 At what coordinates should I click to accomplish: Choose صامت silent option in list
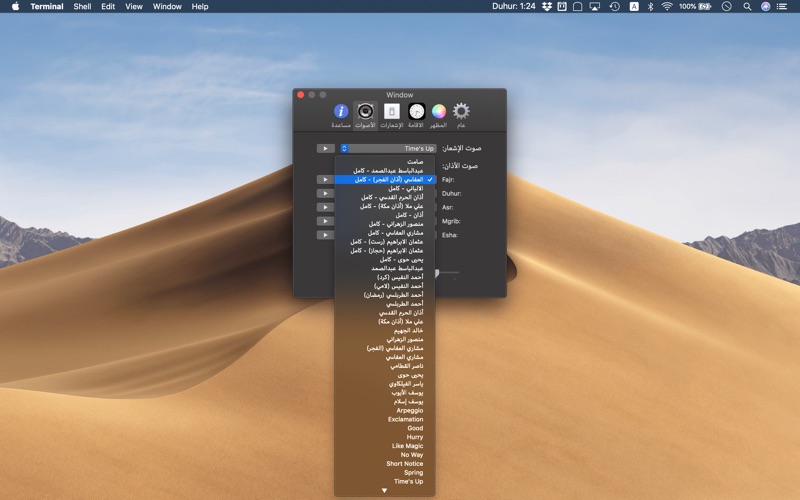coord(385,162)
